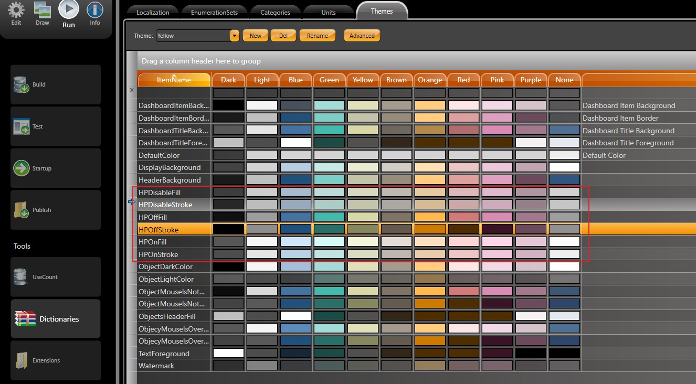Pick the Red swatch for HeaderBackground

463,180
